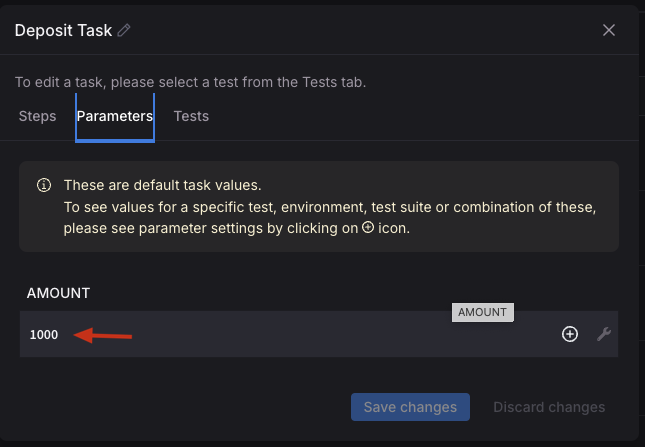Select the Parameters tab
Image resolution: width=645 pixels, height=447 pixels.
pos(114,116)
